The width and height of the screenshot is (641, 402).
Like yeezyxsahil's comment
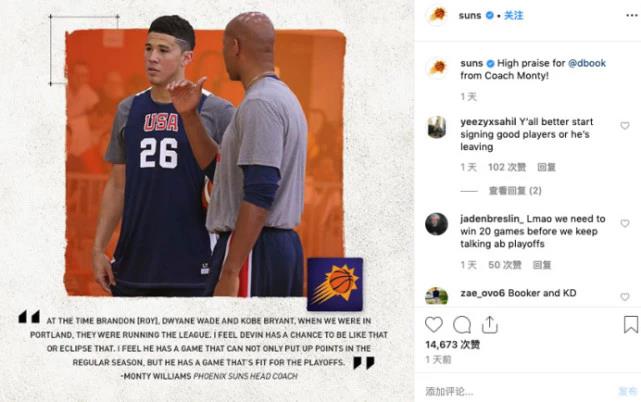click(x=625, y=126)
